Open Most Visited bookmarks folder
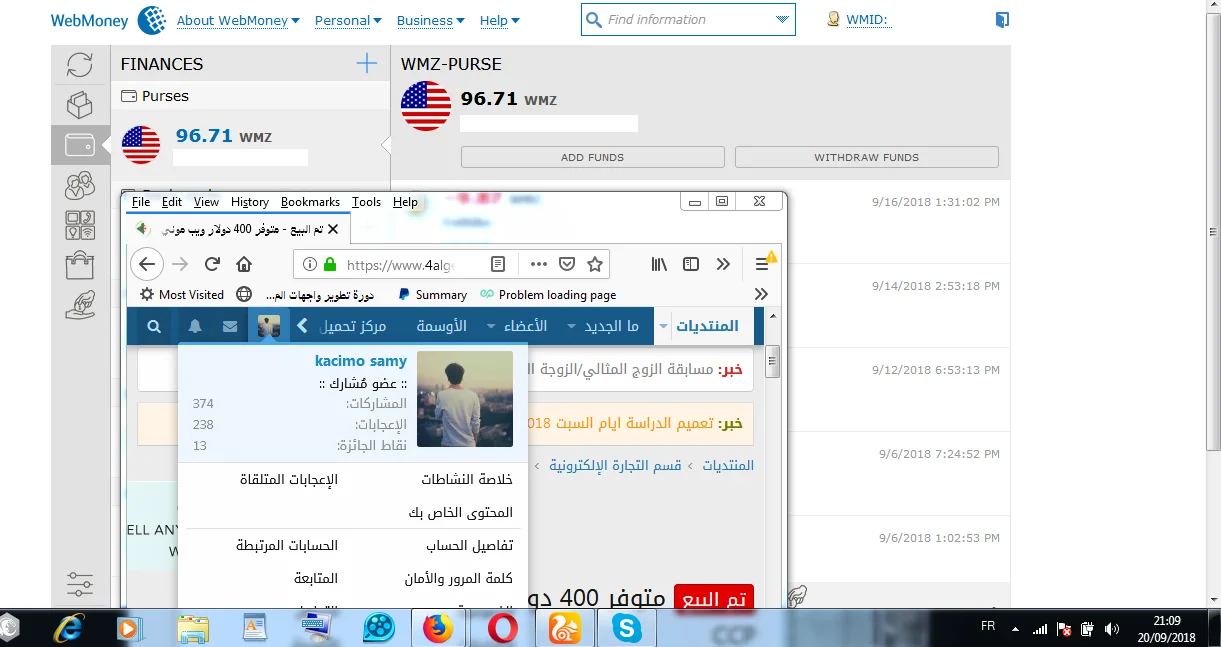This screenshot has height=647, width=1221. coord(182,295)
